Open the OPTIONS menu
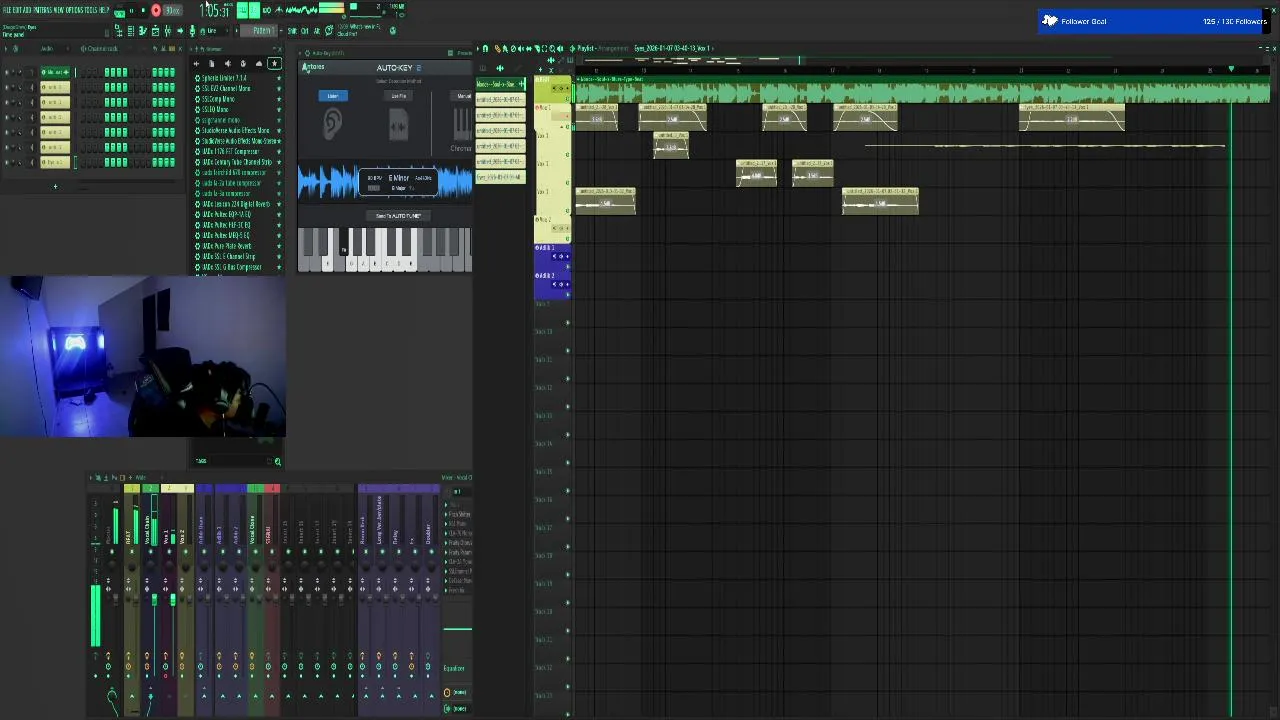Screen dimensions: 1280x720 coord(73,10)
